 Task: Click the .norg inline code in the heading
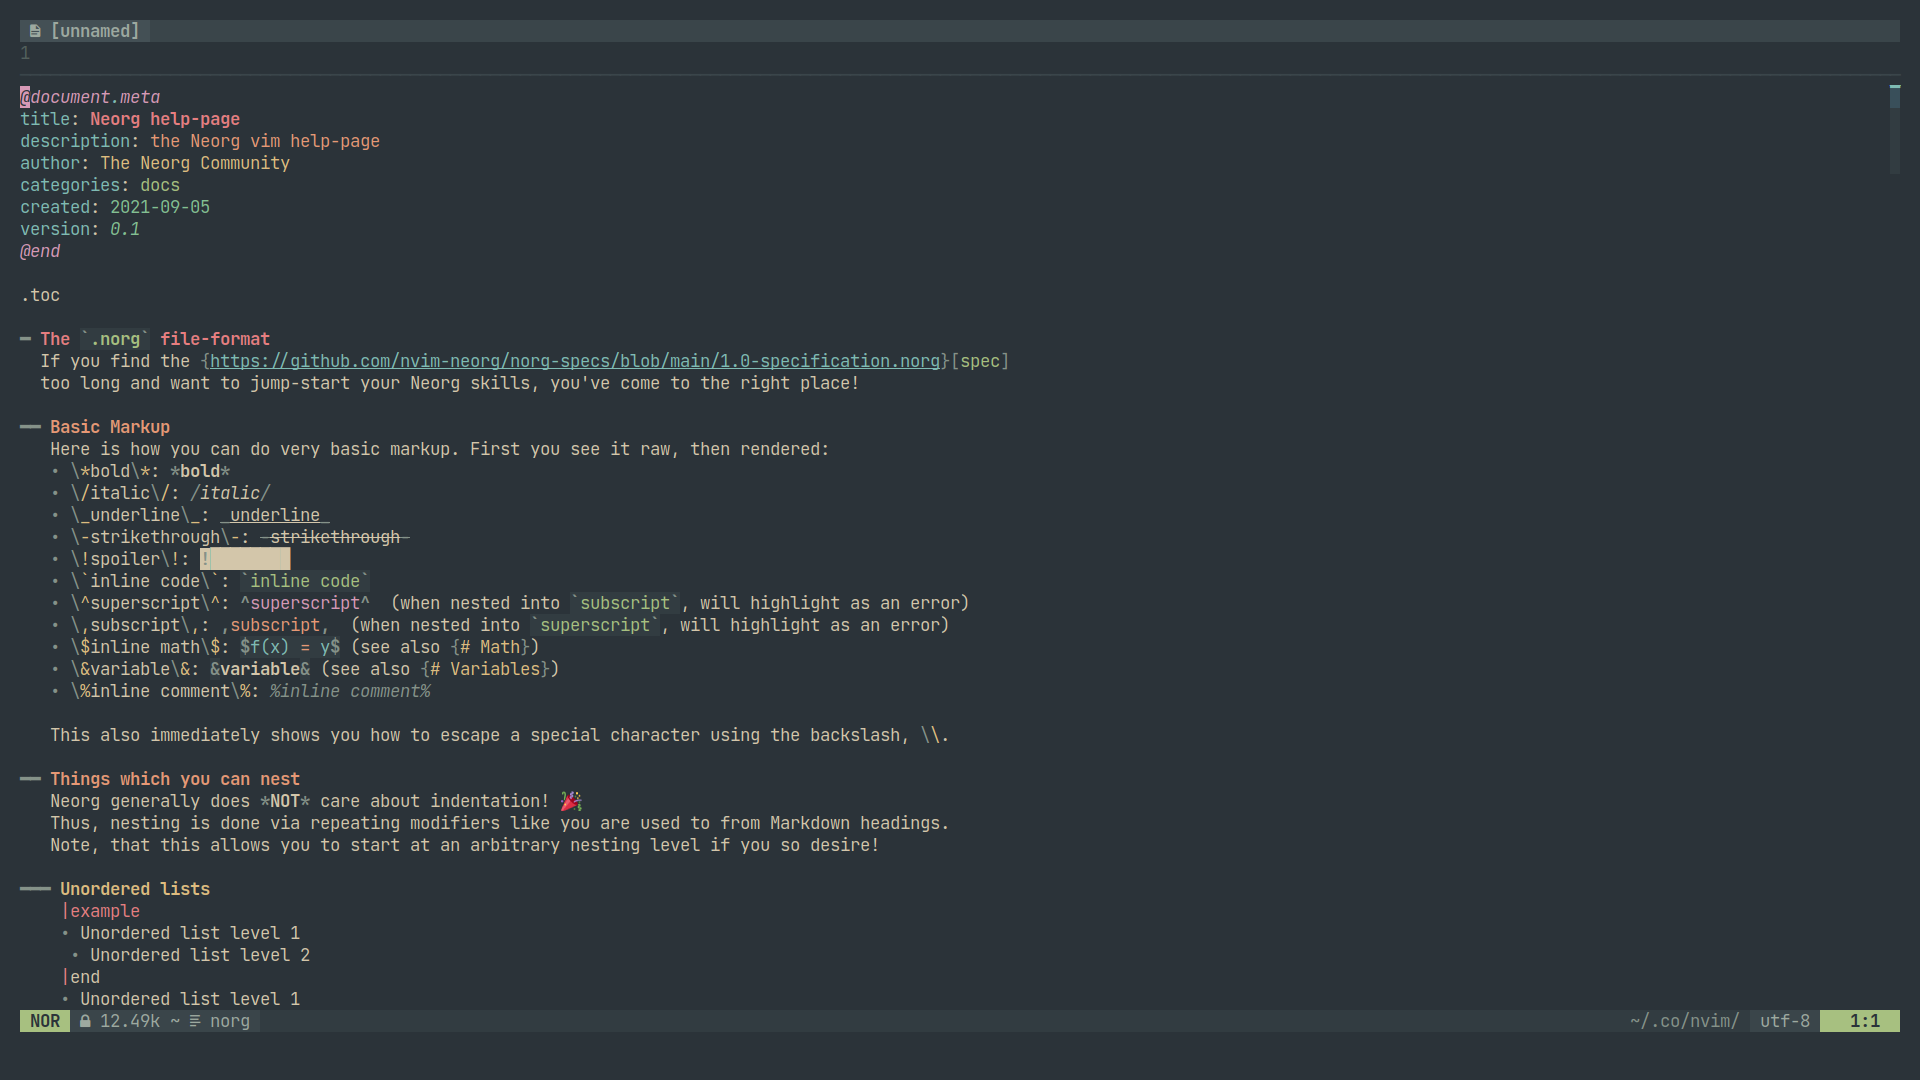(x=115, y=339)
